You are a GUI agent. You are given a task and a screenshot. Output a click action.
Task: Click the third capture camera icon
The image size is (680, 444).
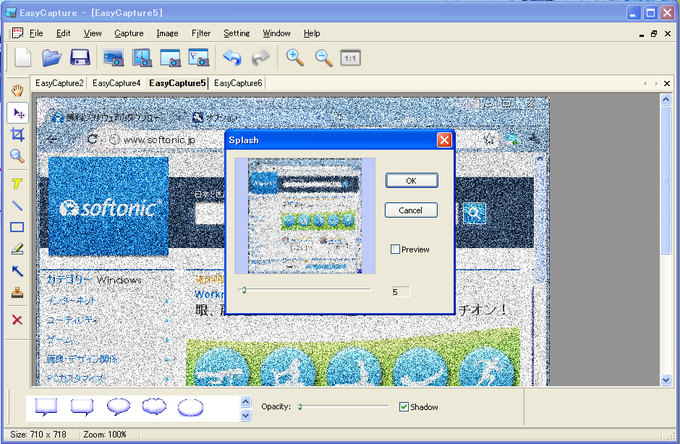click(170, 58)
